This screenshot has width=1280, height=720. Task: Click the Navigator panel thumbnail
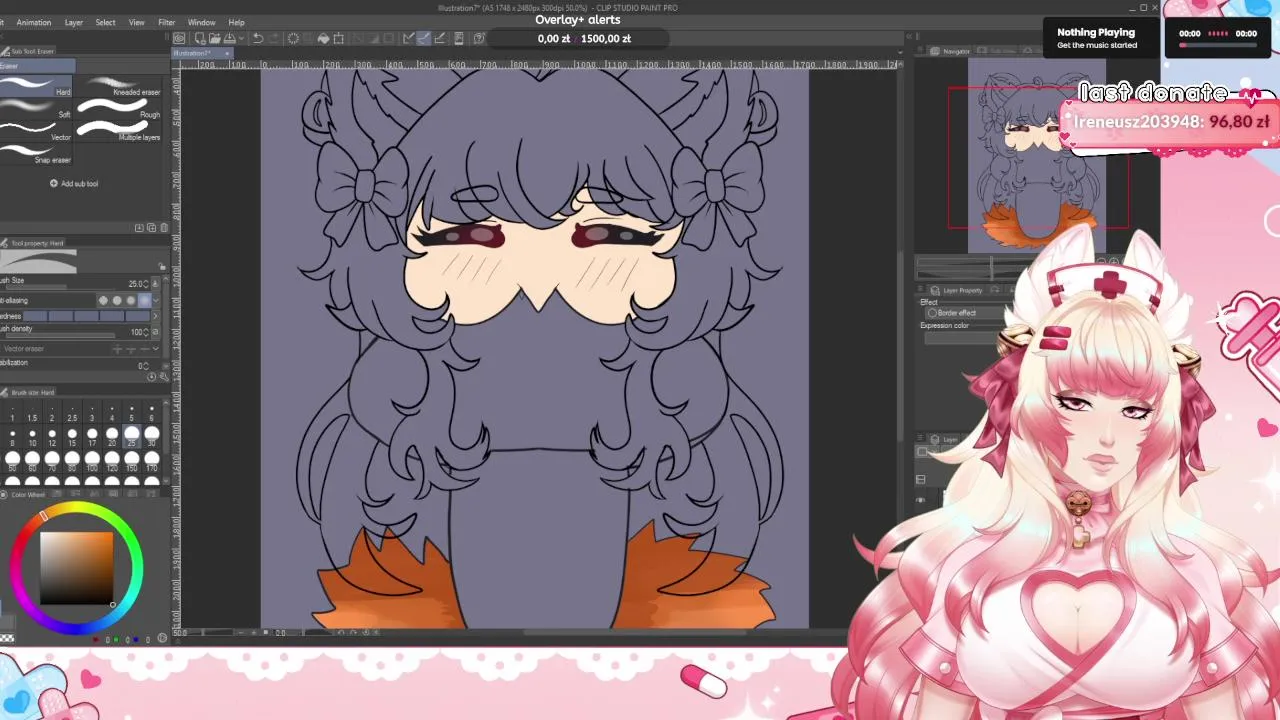coord(1037,155)
